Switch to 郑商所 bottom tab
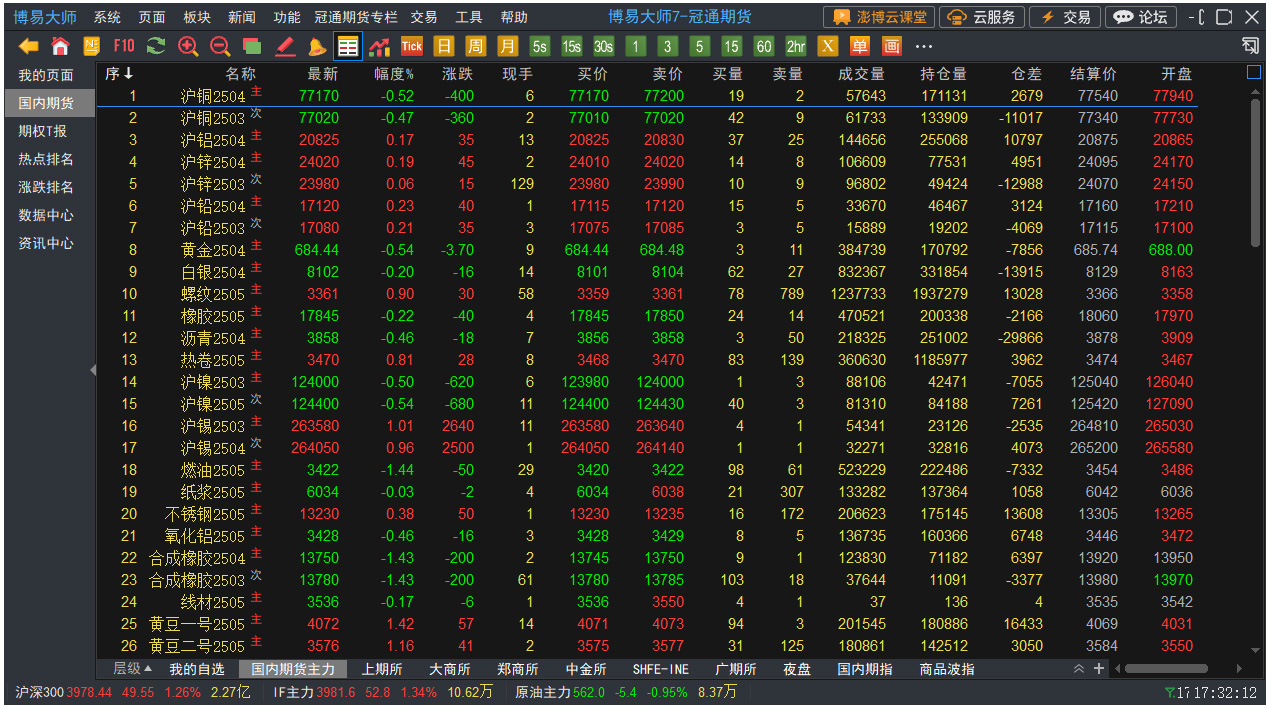1270x708 pixels. point(518,669)
